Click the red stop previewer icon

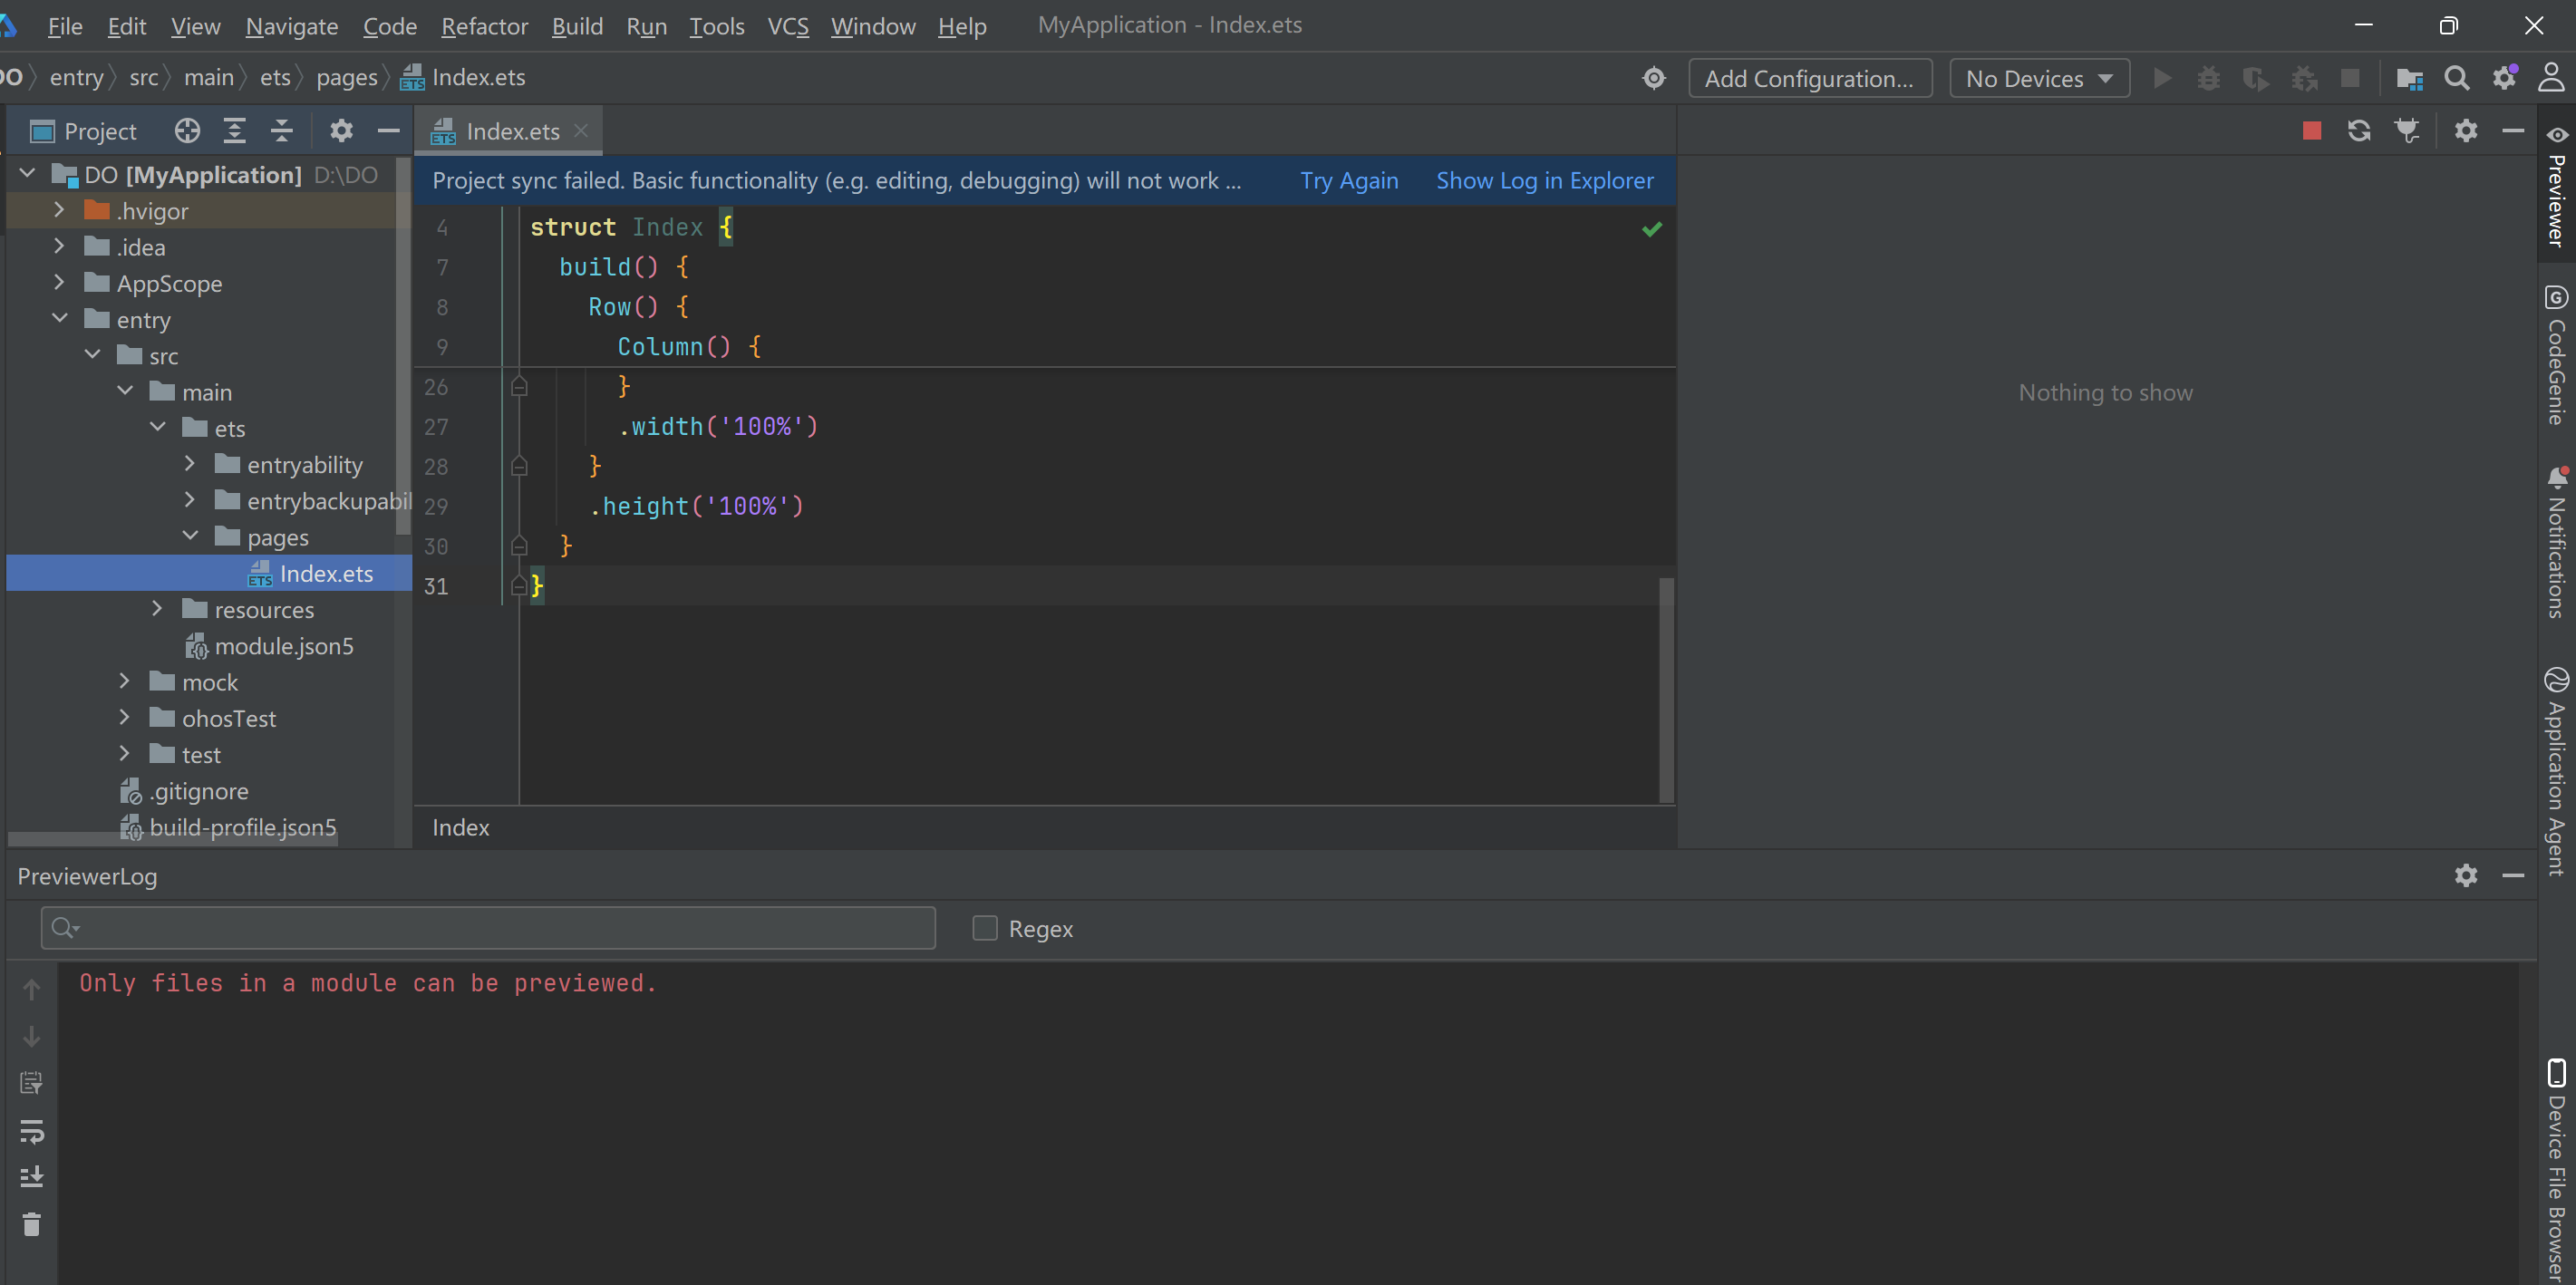coord(2311,131)
